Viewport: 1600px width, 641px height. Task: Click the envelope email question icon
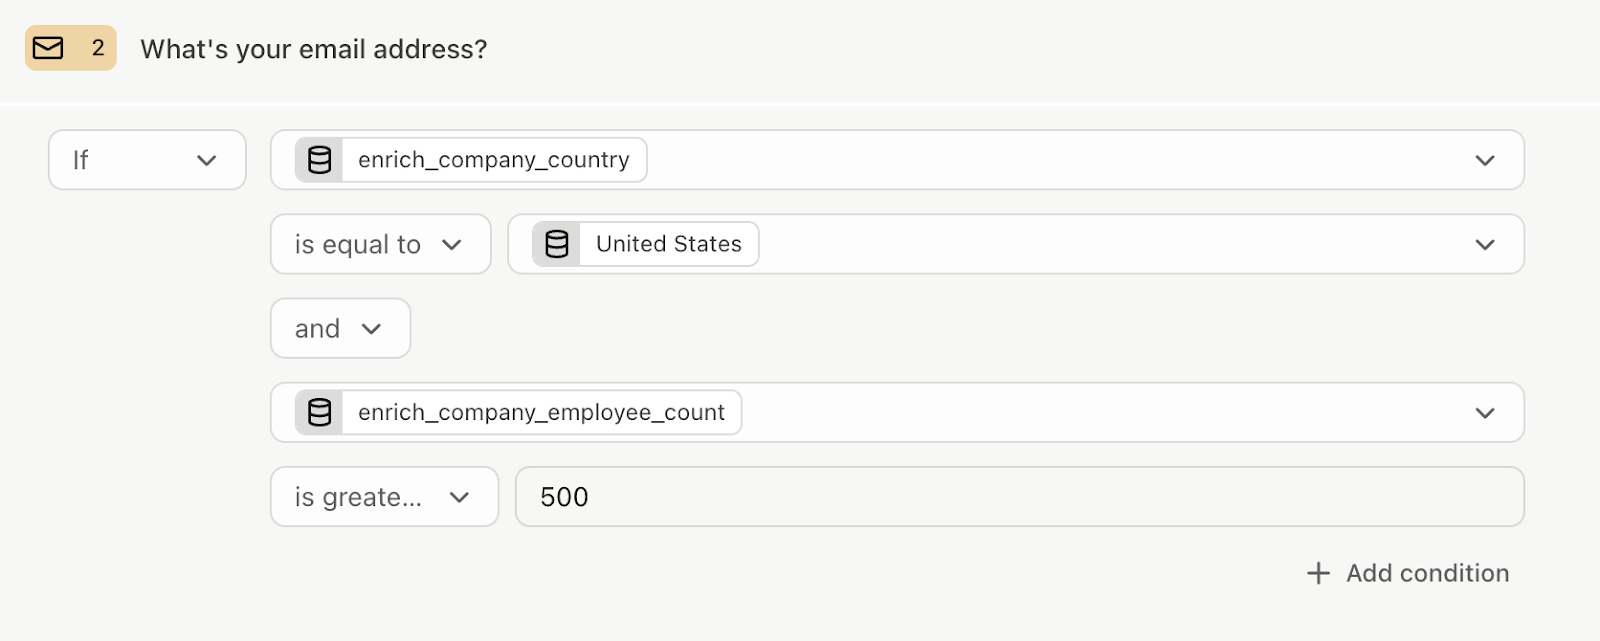pyautogui.click(x=48, y=48)
